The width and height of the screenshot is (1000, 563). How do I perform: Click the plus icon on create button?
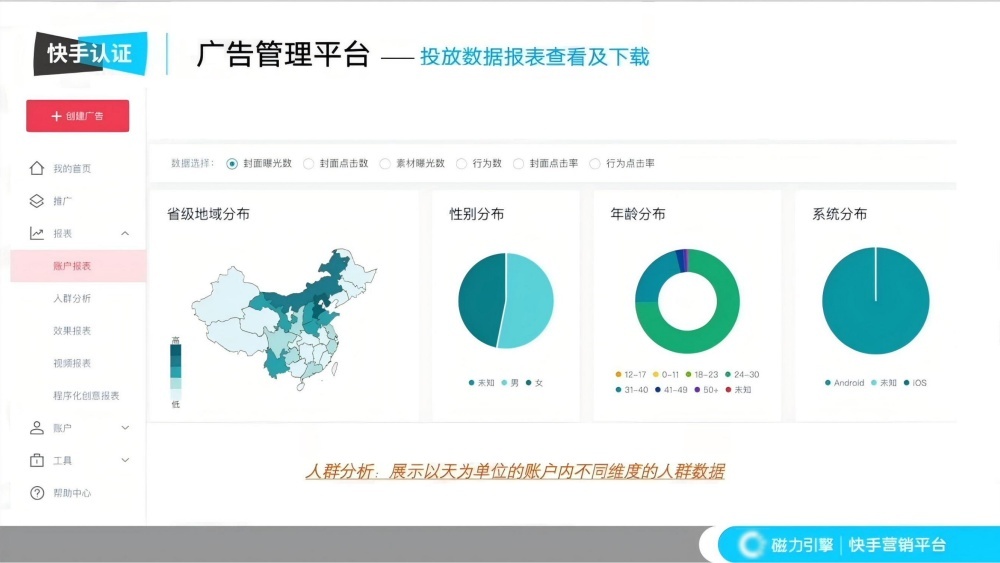click(x=56, y=116)
